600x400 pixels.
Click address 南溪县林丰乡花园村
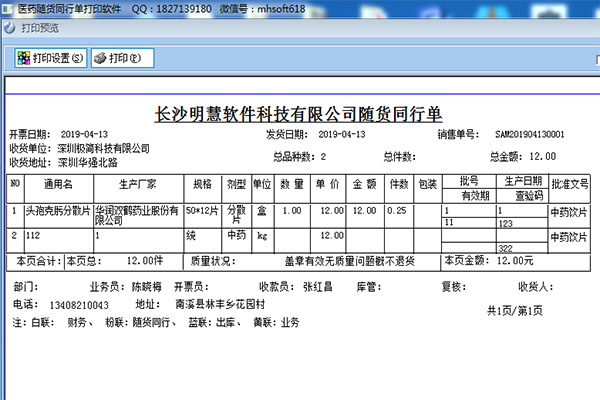pyautogui.click(x=220, y=305)
